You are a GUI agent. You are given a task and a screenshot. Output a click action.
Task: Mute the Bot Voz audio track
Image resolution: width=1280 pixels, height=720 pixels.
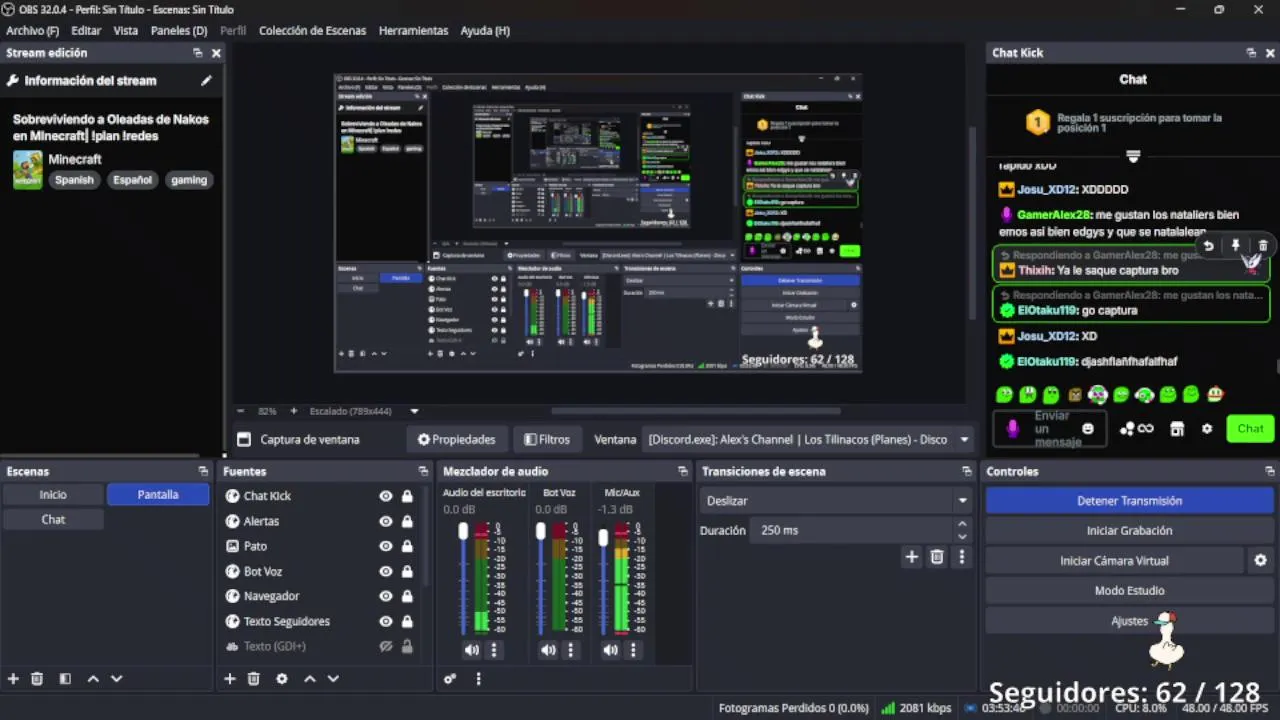tap(548, 650)
